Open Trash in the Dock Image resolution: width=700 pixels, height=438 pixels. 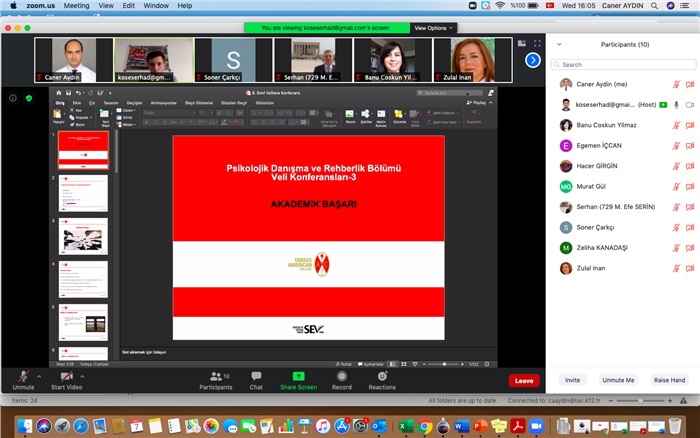click(675, 426)
